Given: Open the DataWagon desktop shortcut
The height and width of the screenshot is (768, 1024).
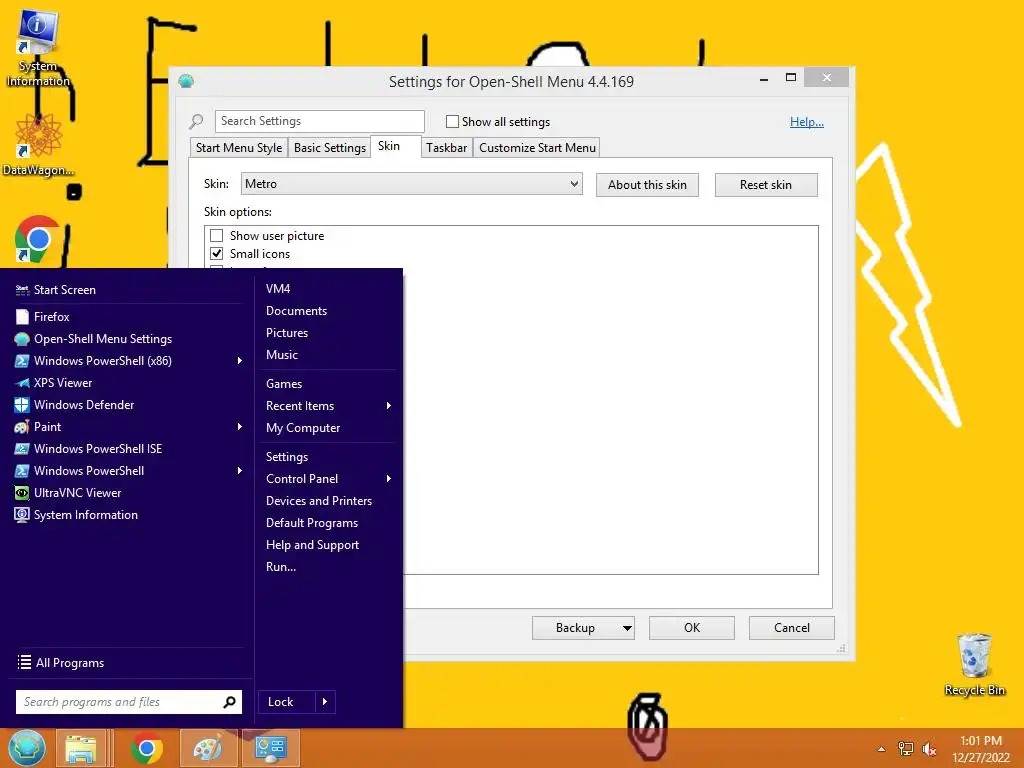Looking at the screenshot, I should pos(38,146).
